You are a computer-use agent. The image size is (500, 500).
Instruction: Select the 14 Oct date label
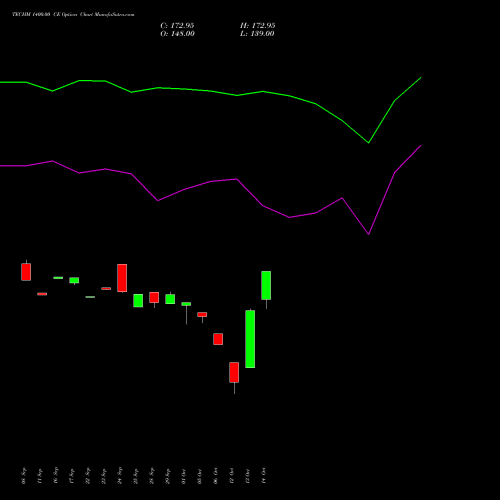[264, 476]
